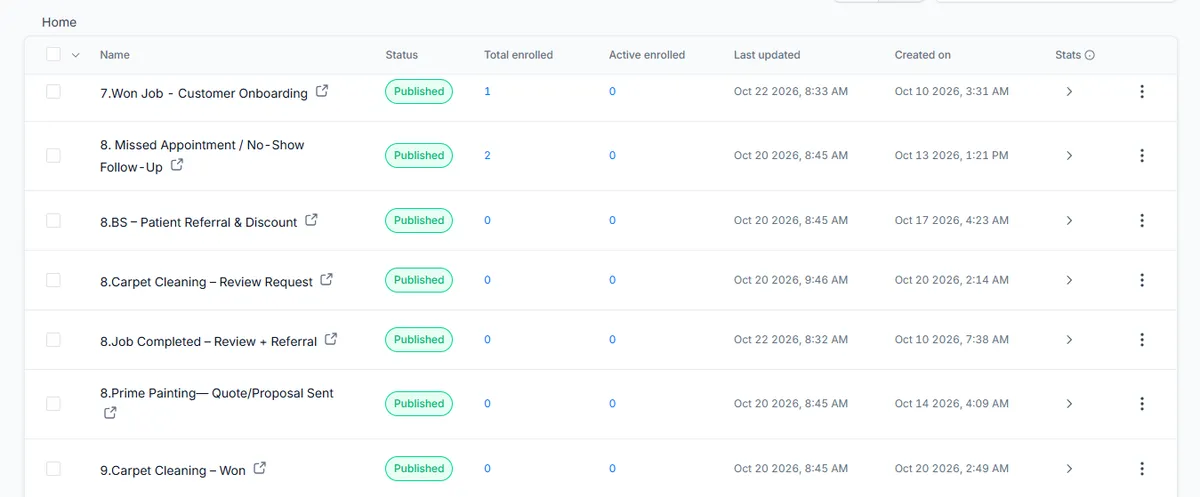Open selection dropdown chevron beside header checkbox
Screen dimensions: 1200x497
click(x=75, y=55)
